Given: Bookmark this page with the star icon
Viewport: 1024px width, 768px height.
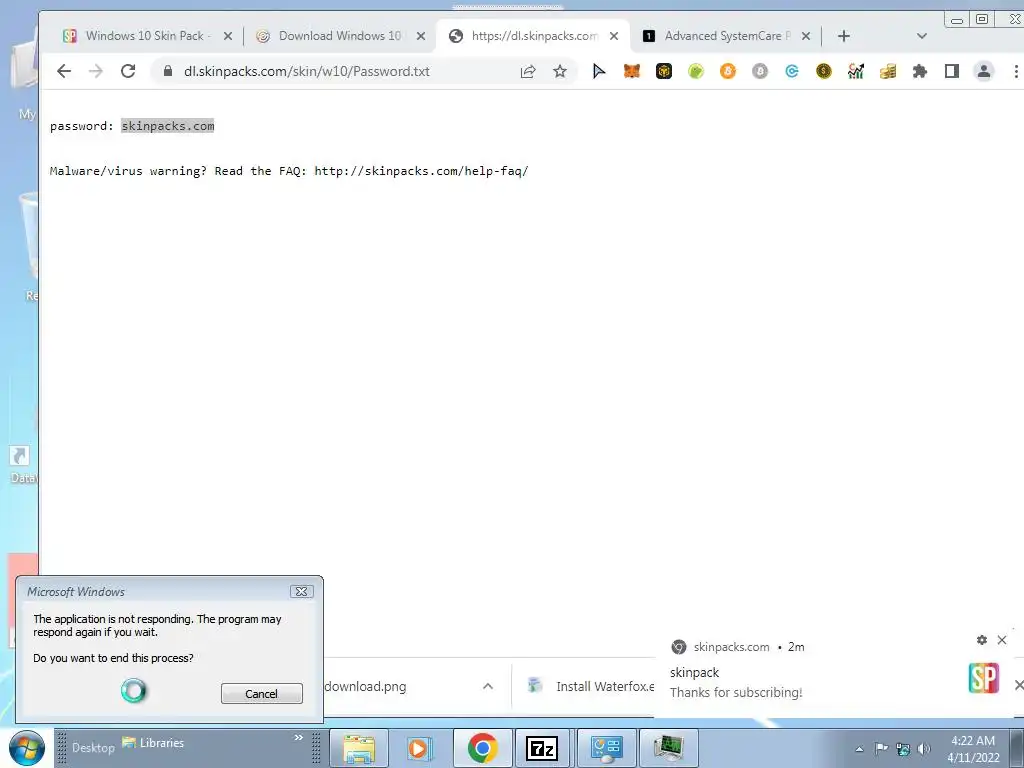Looking at the screenshot, I should (560, 71).
